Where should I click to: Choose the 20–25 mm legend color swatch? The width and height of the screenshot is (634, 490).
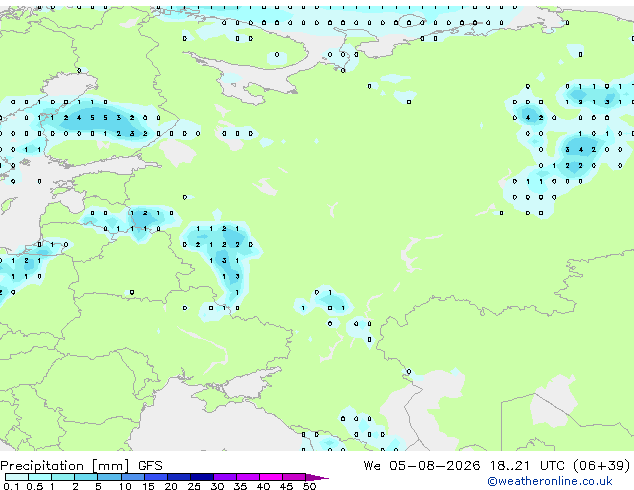(x=178, y=477)
